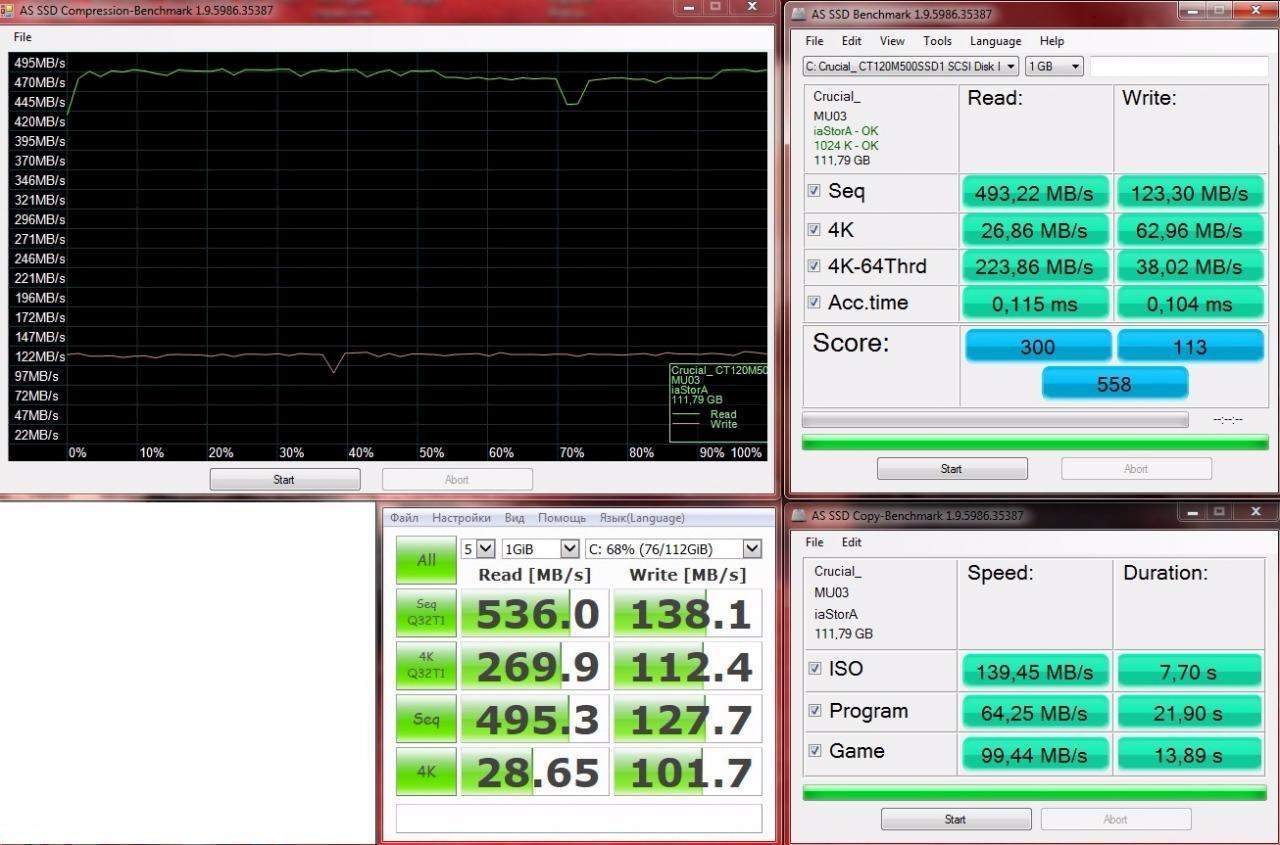1280x845 pixels.
Task: Click the green progress bar in AS SSD Benchmark
Action: click(x=1035, y=442)
